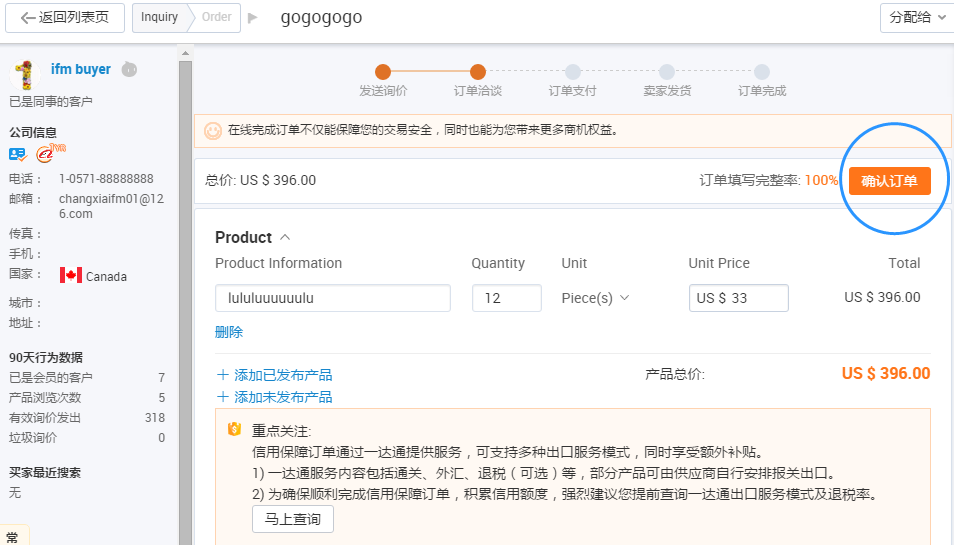This screenshot has height=545, width=954.
Task: Click the 添加已发布产品 link
Action: pyautogui.click(x=274, y=375)
